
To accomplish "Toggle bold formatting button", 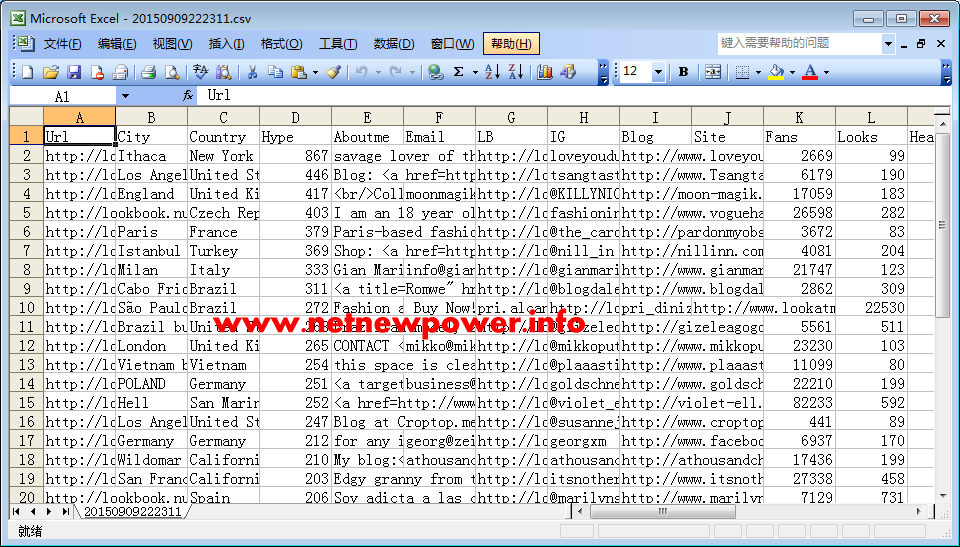I will tap(683, 72).
